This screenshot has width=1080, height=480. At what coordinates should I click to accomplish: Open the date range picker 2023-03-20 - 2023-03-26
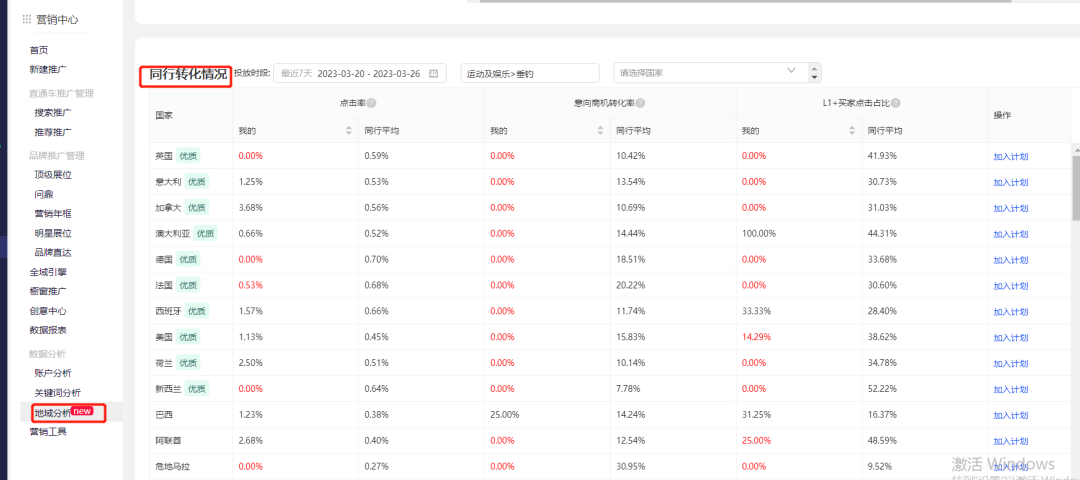[360, 73]
